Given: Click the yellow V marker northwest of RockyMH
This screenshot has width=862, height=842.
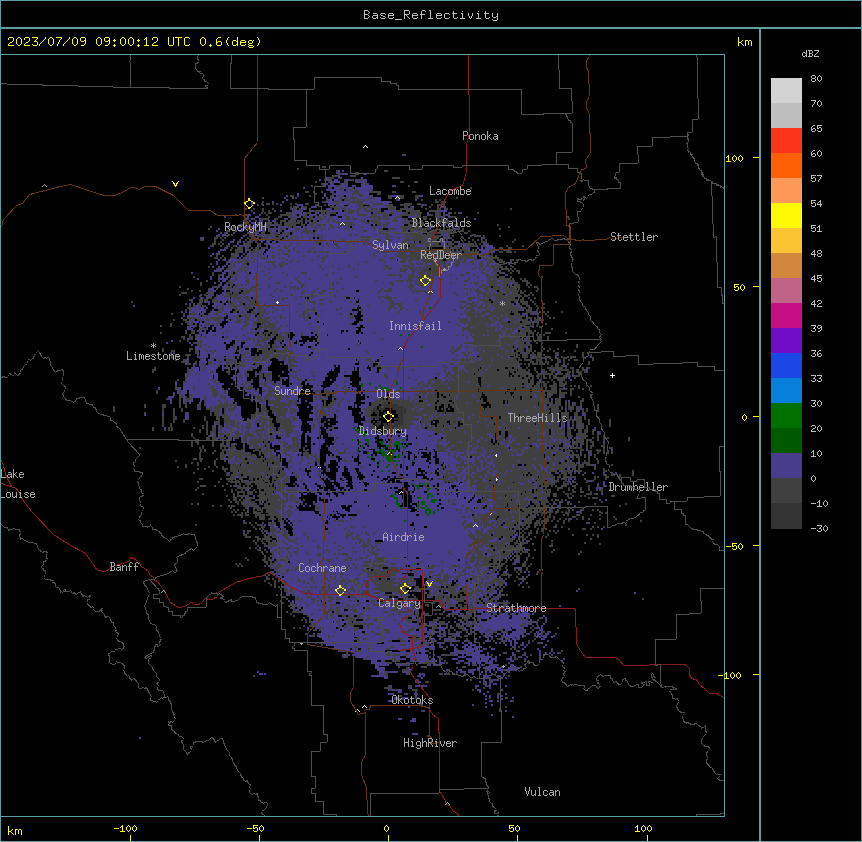Looking at the screenshot, I should tap(175, 184).
